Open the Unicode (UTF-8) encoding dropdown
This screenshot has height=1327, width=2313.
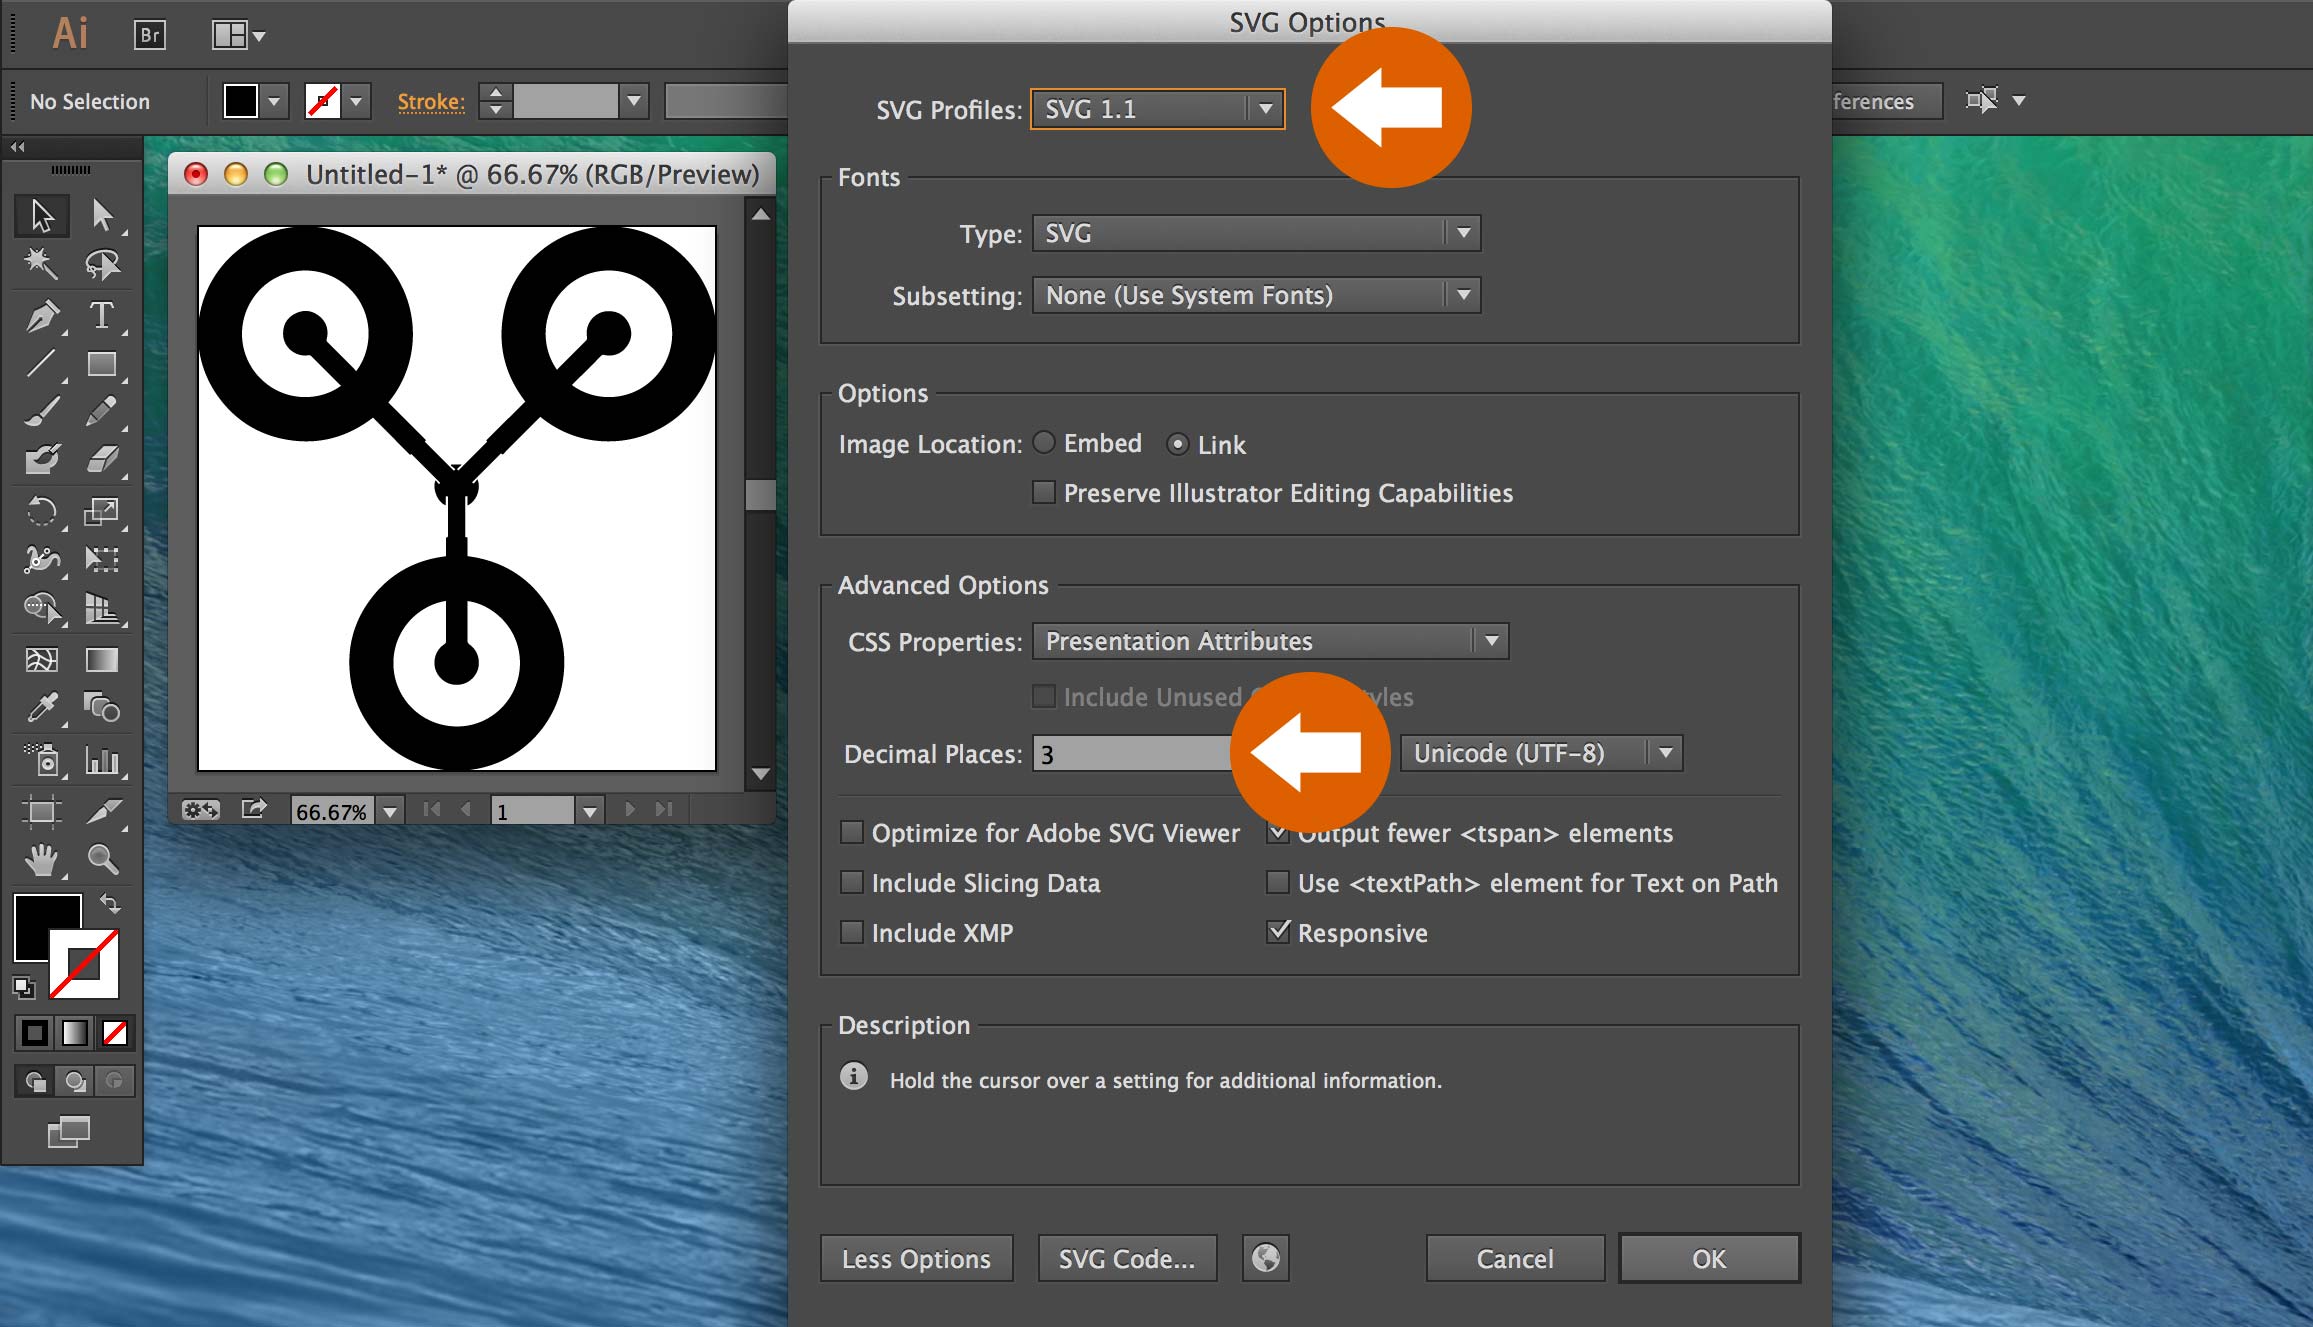coord(1541,753)
